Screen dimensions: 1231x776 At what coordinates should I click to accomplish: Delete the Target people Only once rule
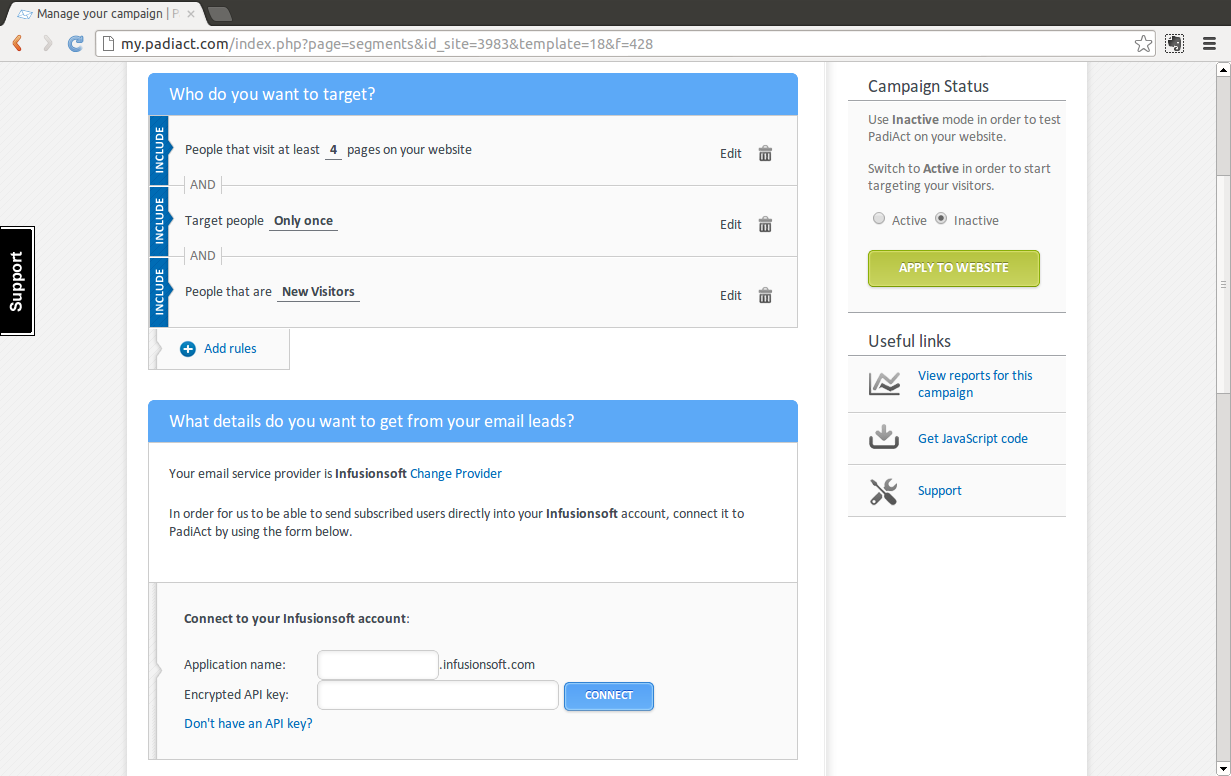point(765,224)
